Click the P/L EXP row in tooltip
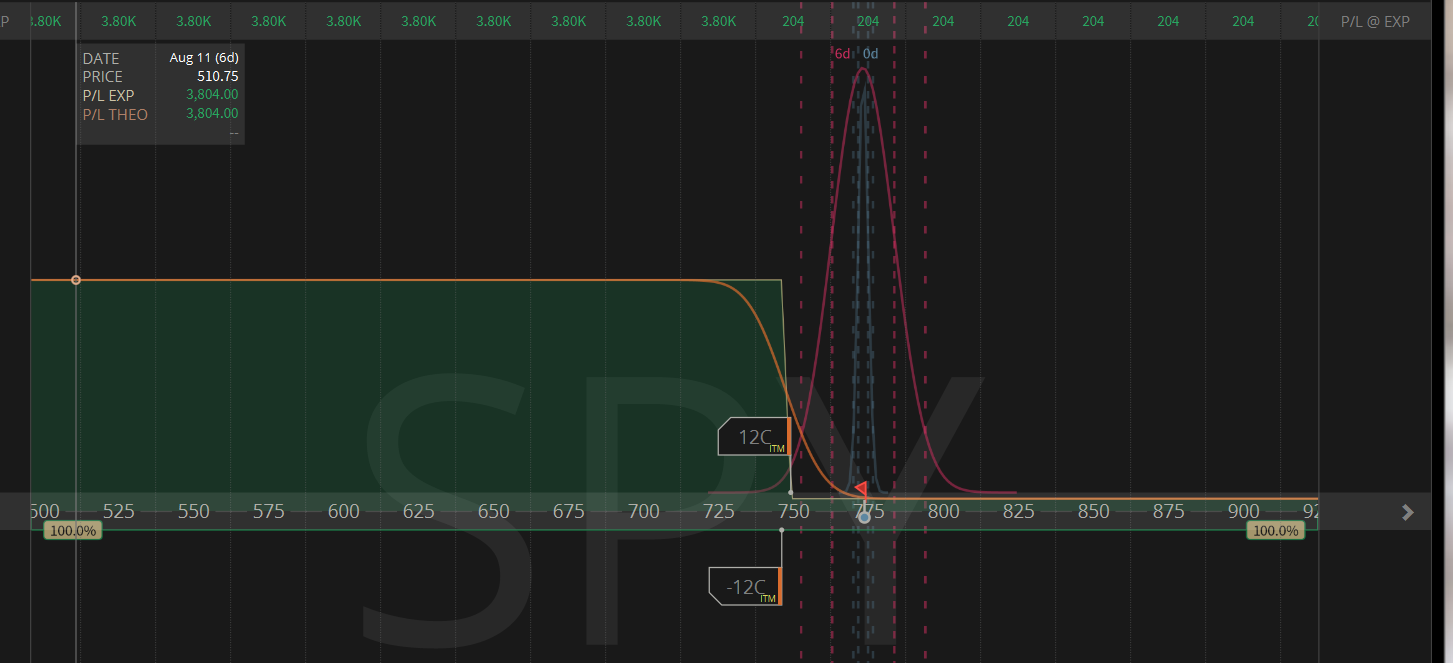Viewport: 1453px width, 663px height. 160,95
